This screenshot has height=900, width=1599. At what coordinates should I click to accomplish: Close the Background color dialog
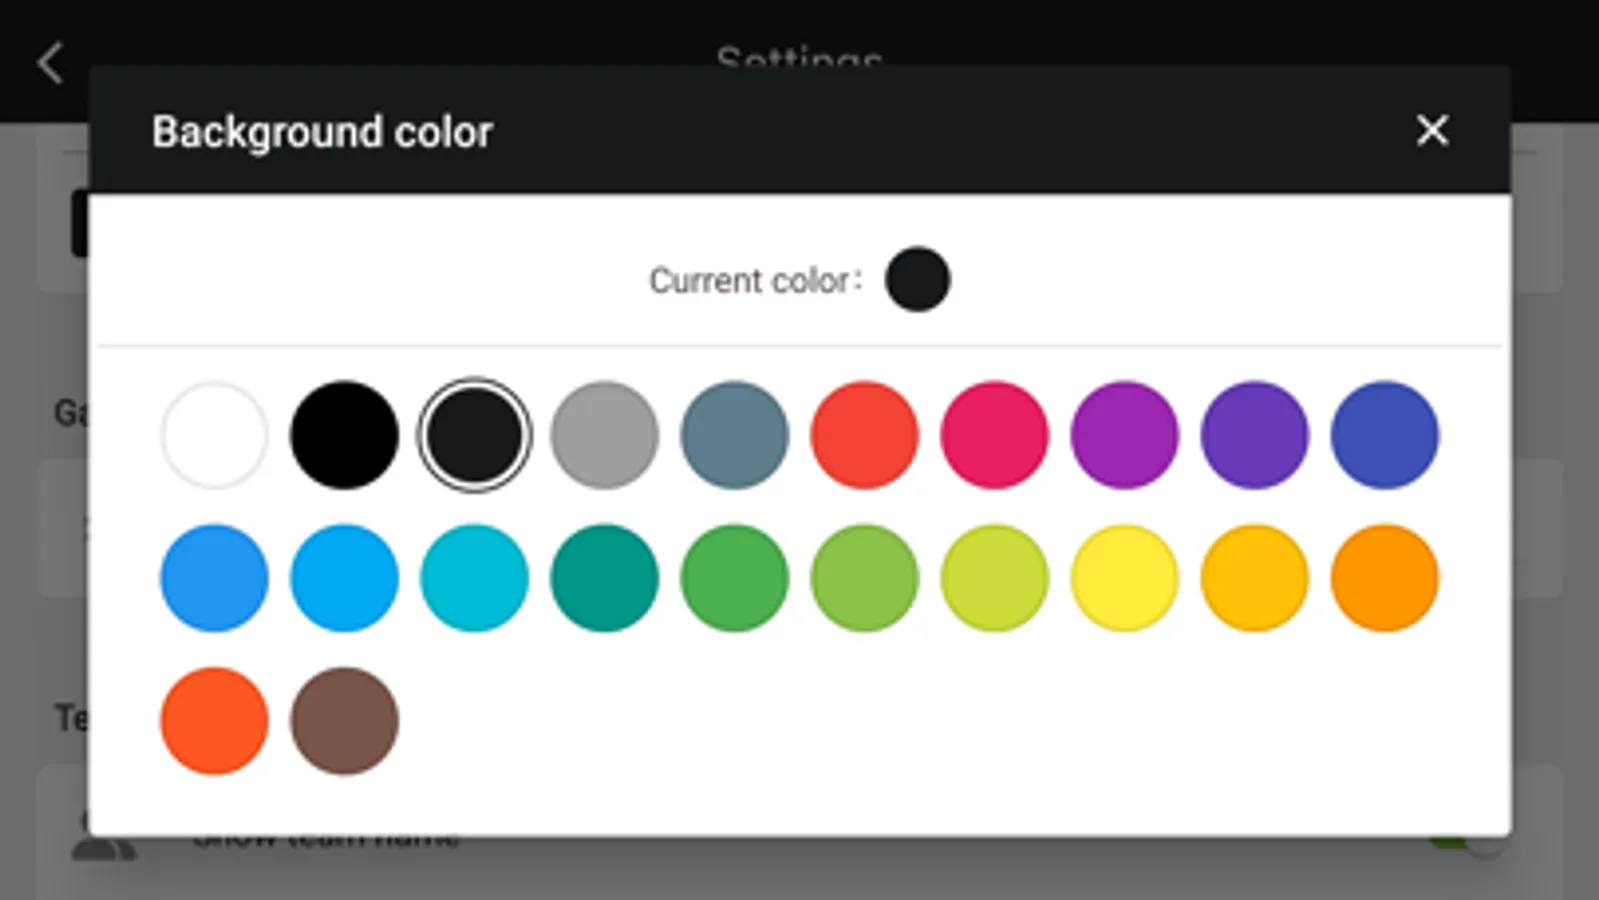tap(1432, 130)
